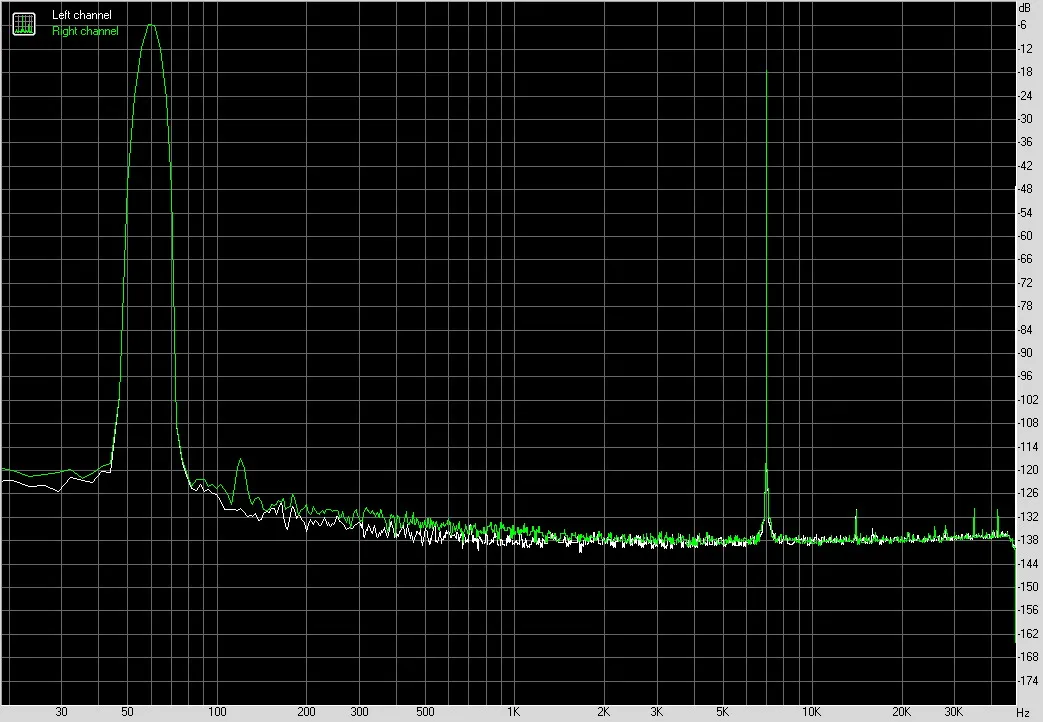1043x722 pixels.
Task: Click the 500 Hz frequency label
Action: point(425,712)
